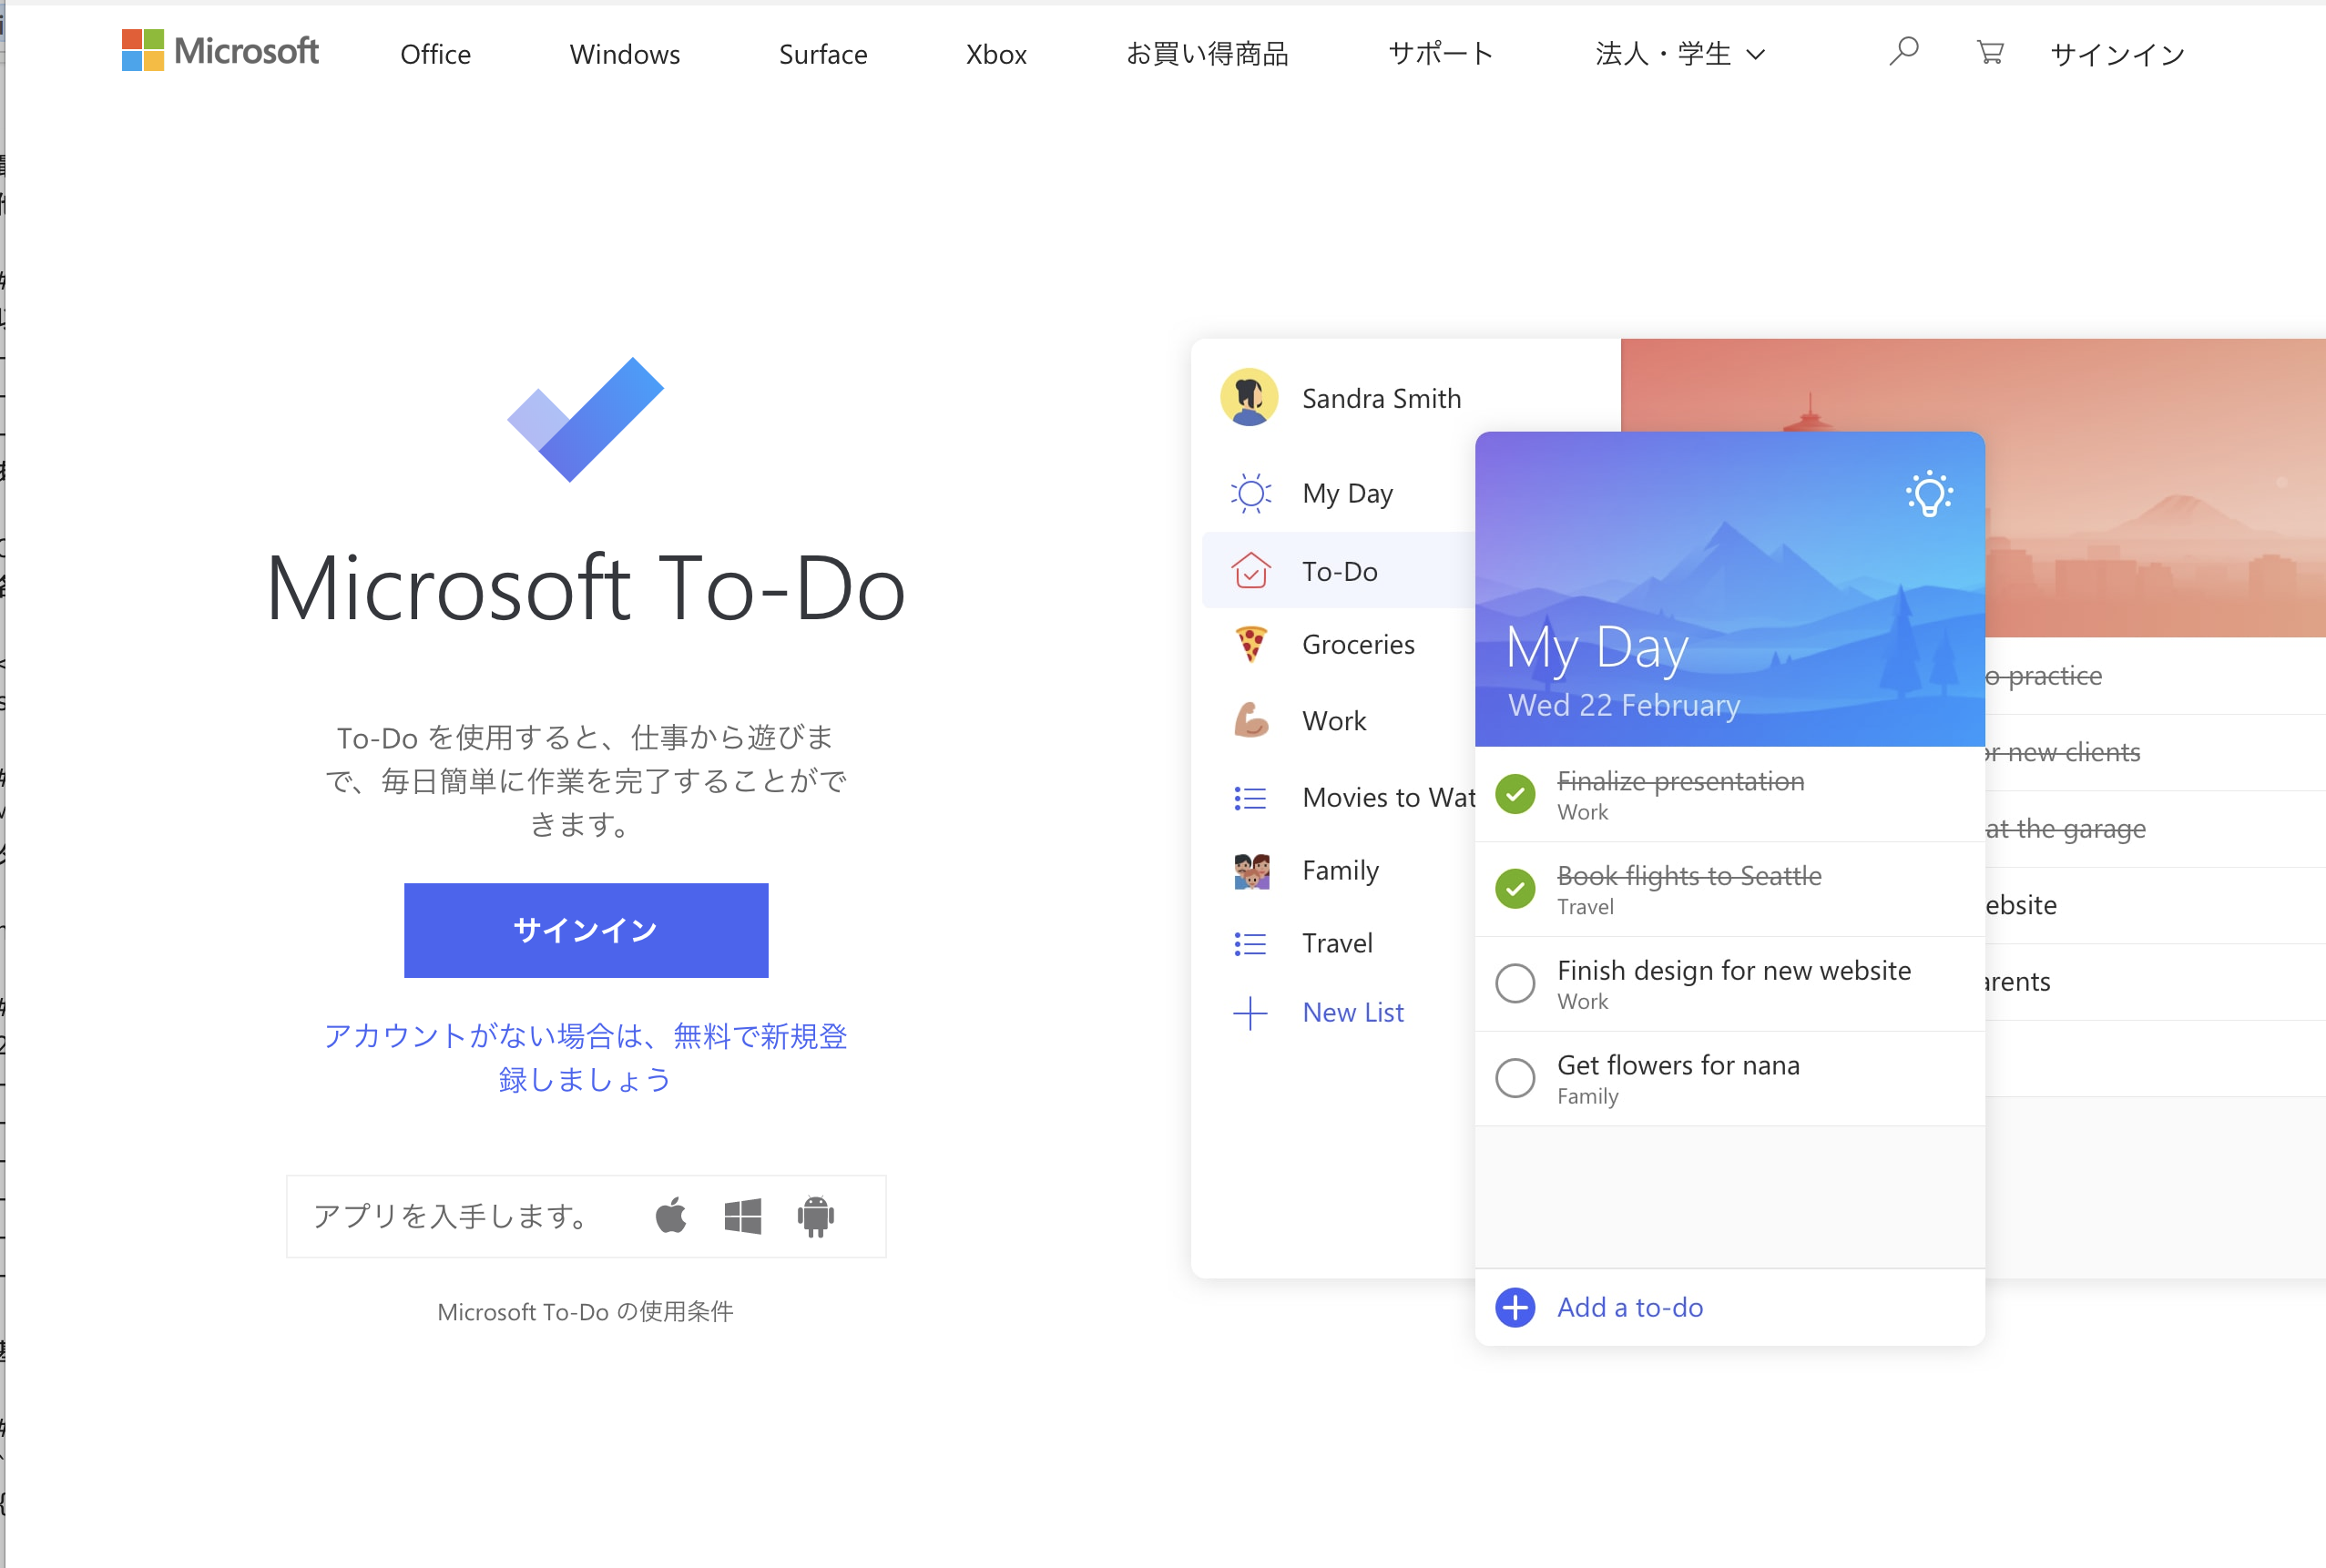This screenshot has width=2326, height=1568.
Task: Click the Add a to-do plus icon
Action: pyautogui.click(x=1515, y=1307)
